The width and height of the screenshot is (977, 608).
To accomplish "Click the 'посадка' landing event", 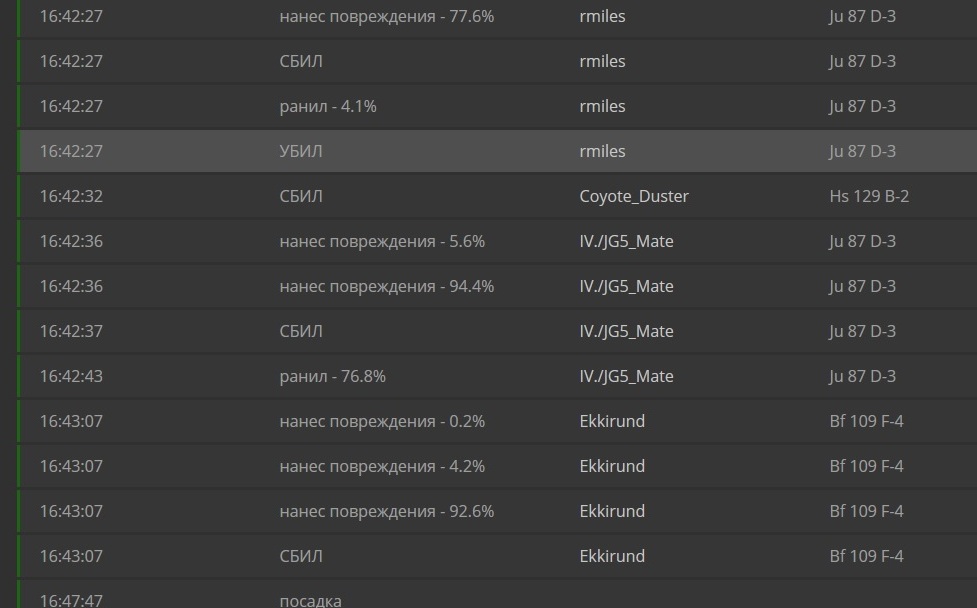I will click(310, 601).
